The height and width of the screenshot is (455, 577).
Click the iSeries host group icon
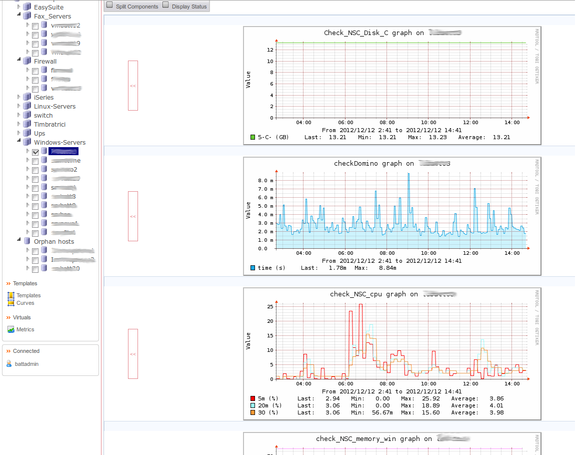pos(27,97)
